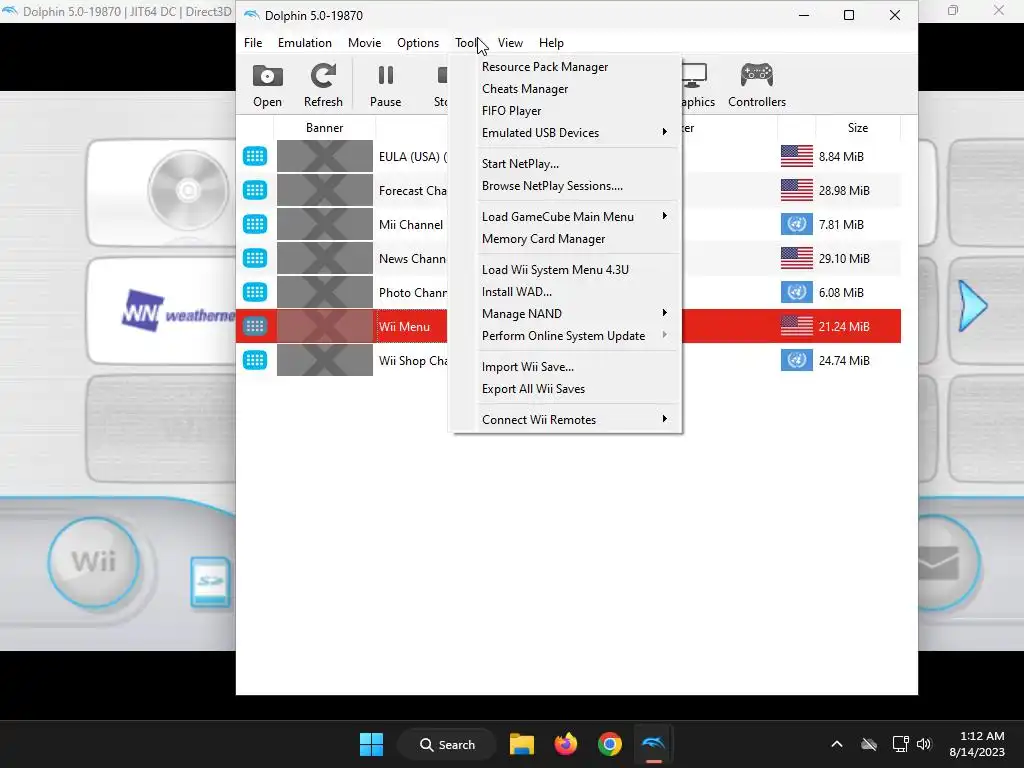Click the Banner column header
1024x768 pixels.
[x=325, y=128]
